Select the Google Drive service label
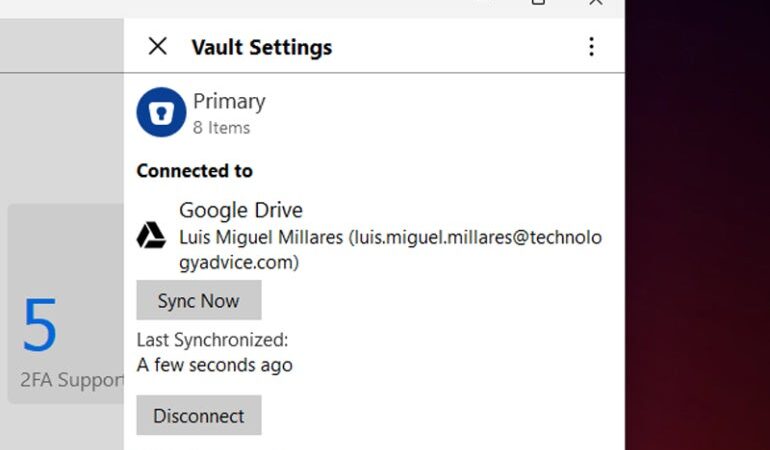This screenshot has width=770, height=450. pyautogui.click(x=240, y=211)
